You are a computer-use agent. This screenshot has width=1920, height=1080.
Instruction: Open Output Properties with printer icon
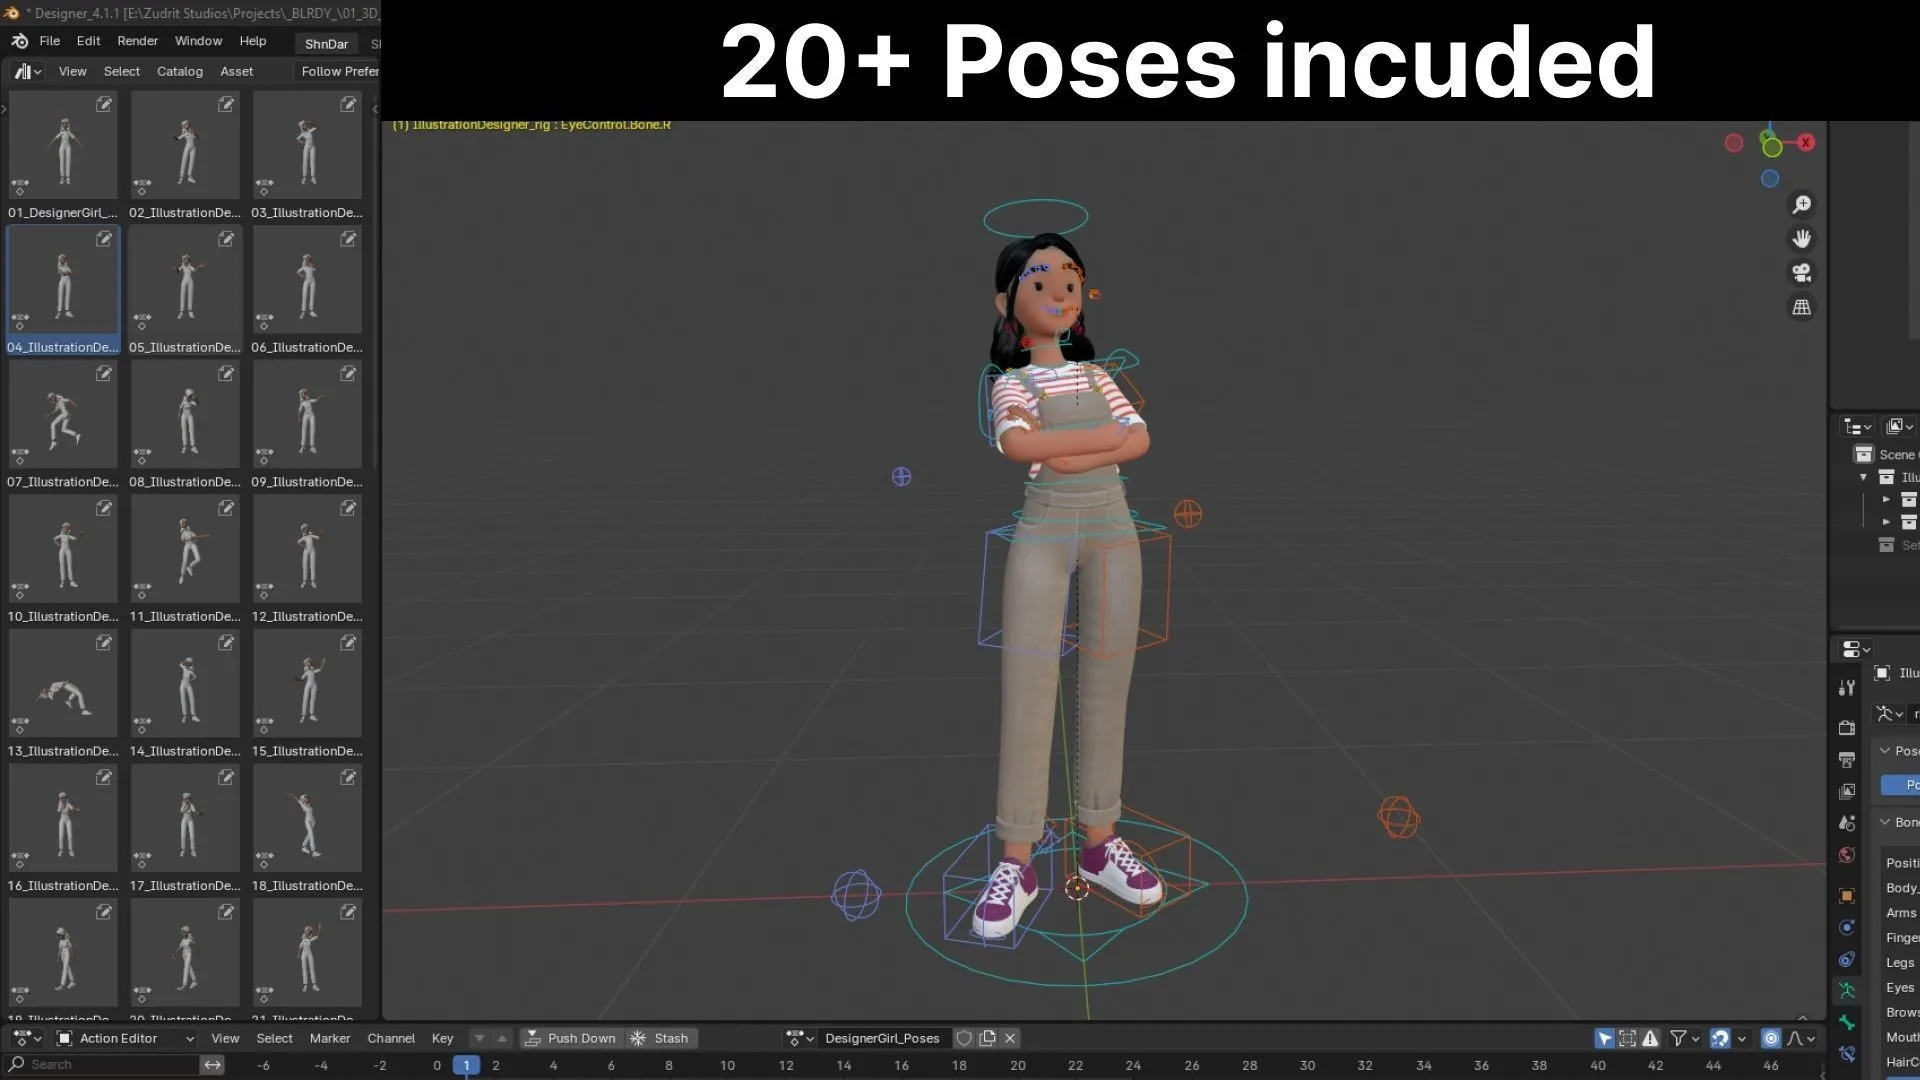(1846, 760)
